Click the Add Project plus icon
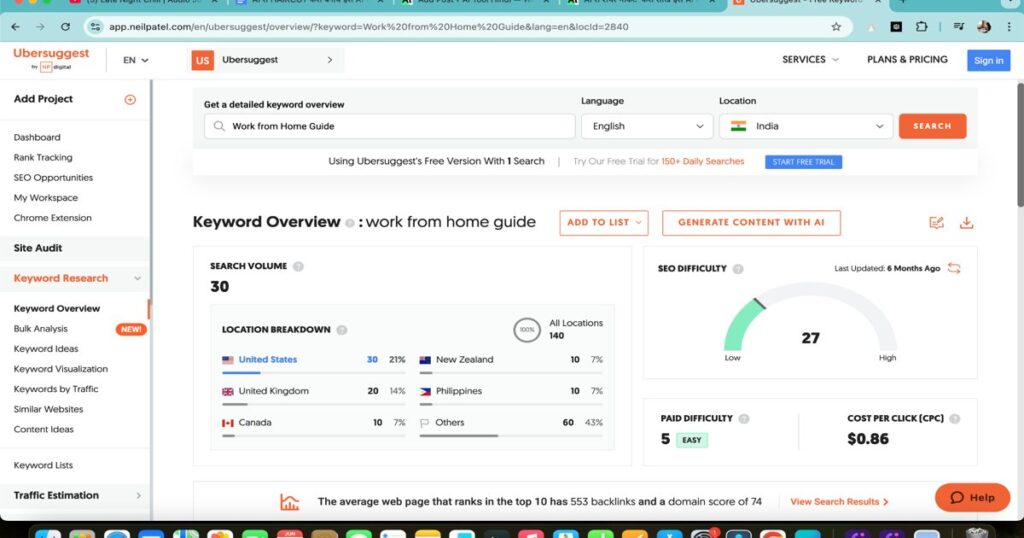This screenshot has height=538, width=1024. point(130,99)
